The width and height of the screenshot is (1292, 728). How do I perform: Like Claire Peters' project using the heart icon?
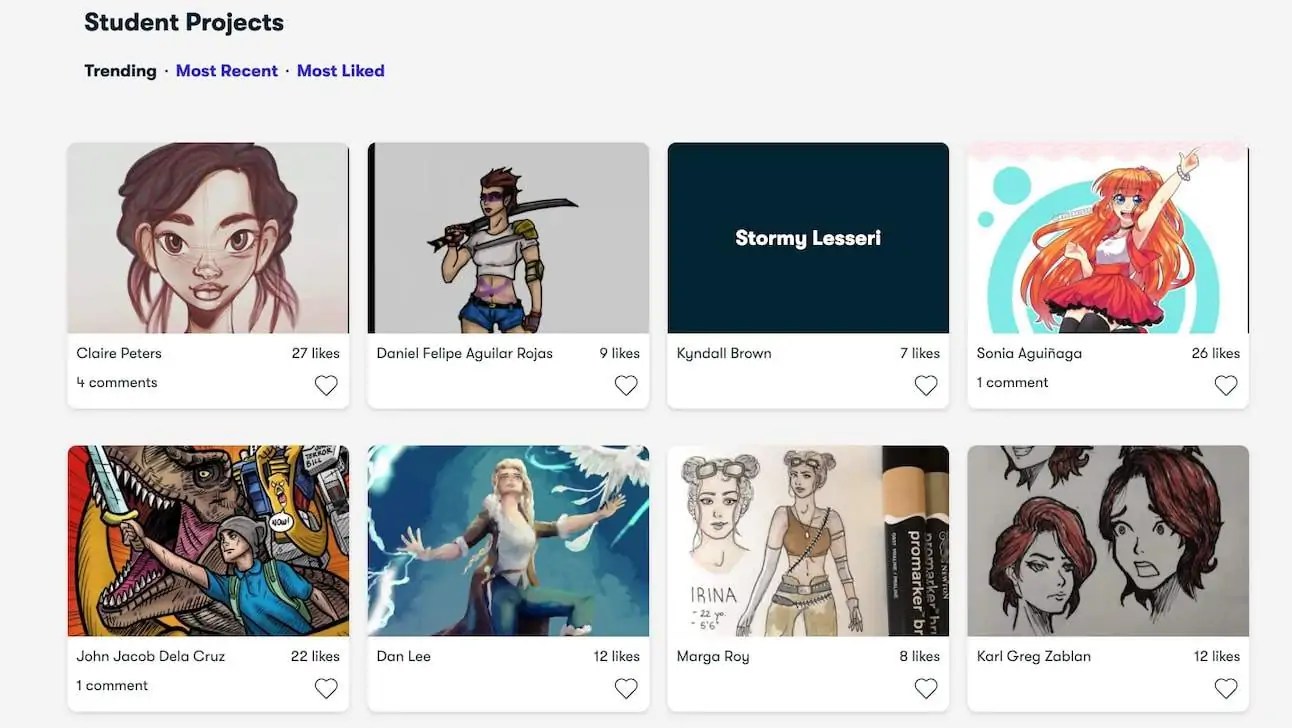click(325, 384)
